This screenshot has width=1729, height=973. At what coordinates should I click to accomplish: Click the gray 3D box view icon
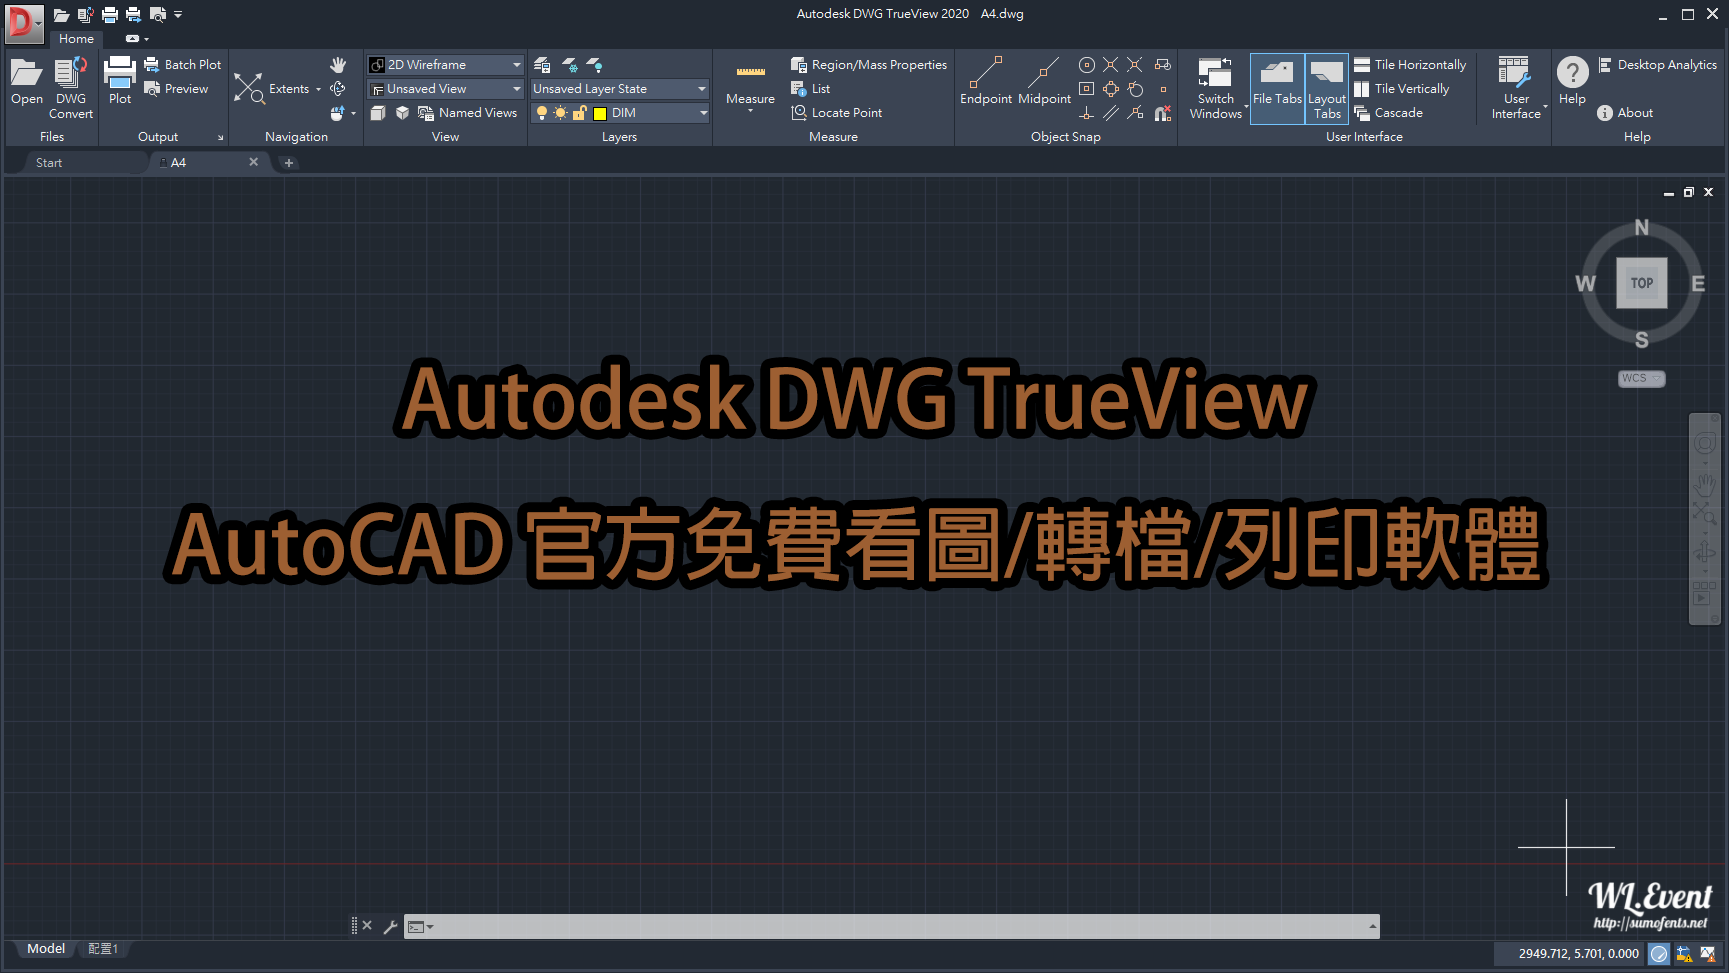378,113
